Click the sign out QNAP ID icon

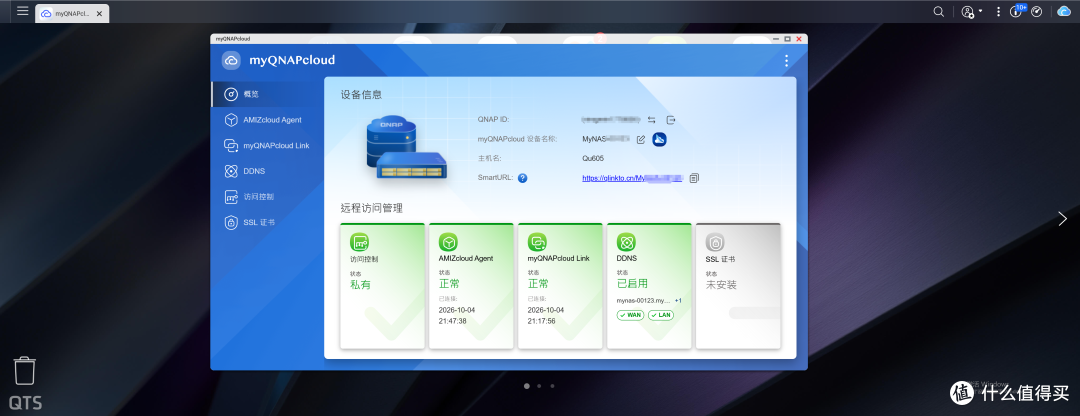coord(671,120)
